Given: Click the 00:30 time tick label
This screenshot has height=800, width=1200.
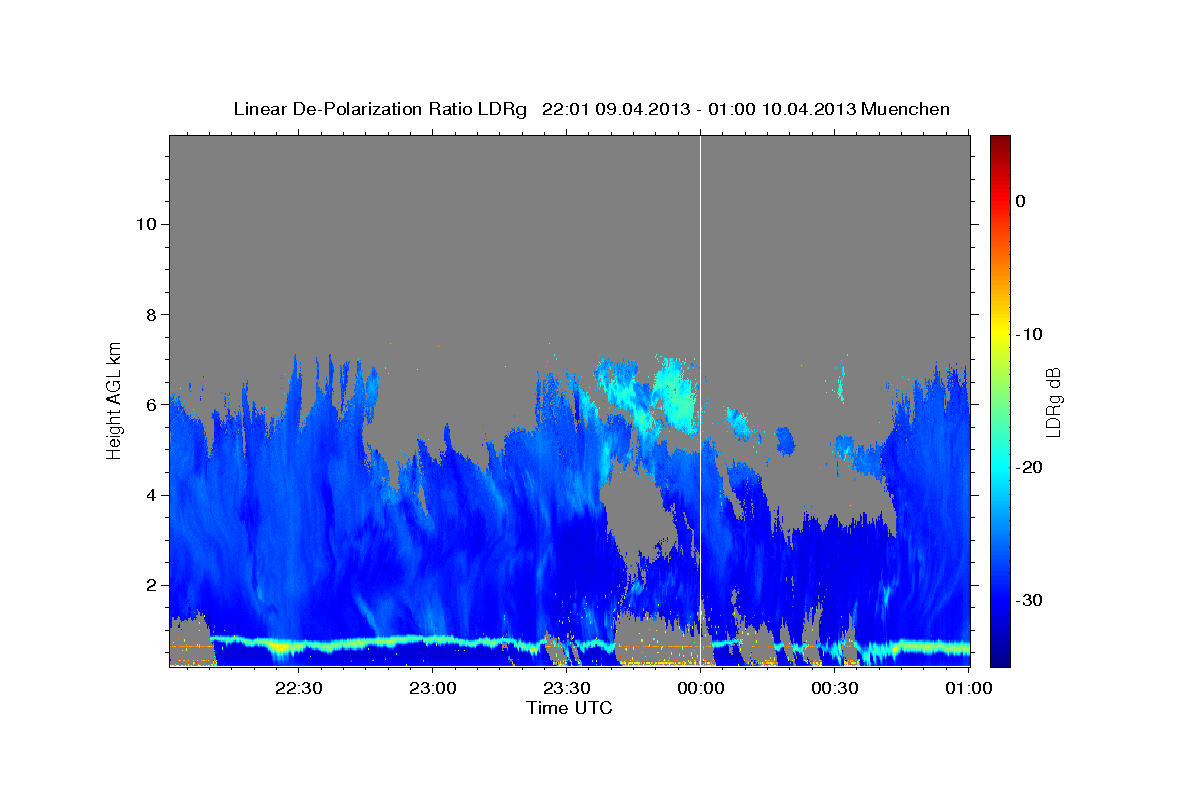Looking at the screenshot, I should pyautogui.click(x=835, y=688).
